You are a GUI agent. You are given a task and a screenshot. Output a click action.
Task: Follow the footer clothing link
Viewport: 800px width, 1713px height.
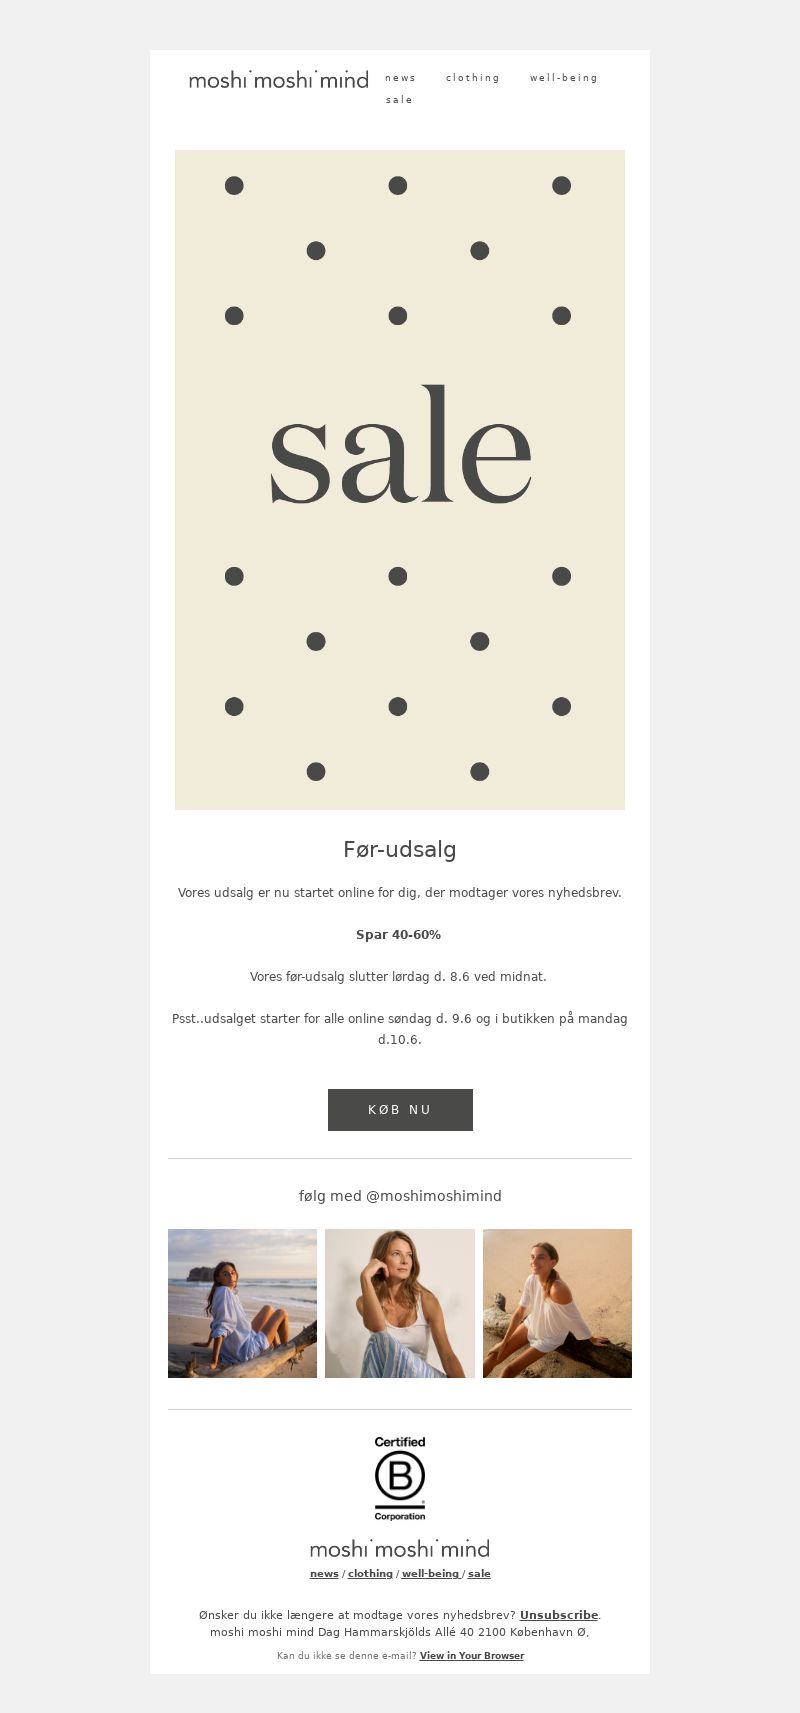tap(370, 1574)
